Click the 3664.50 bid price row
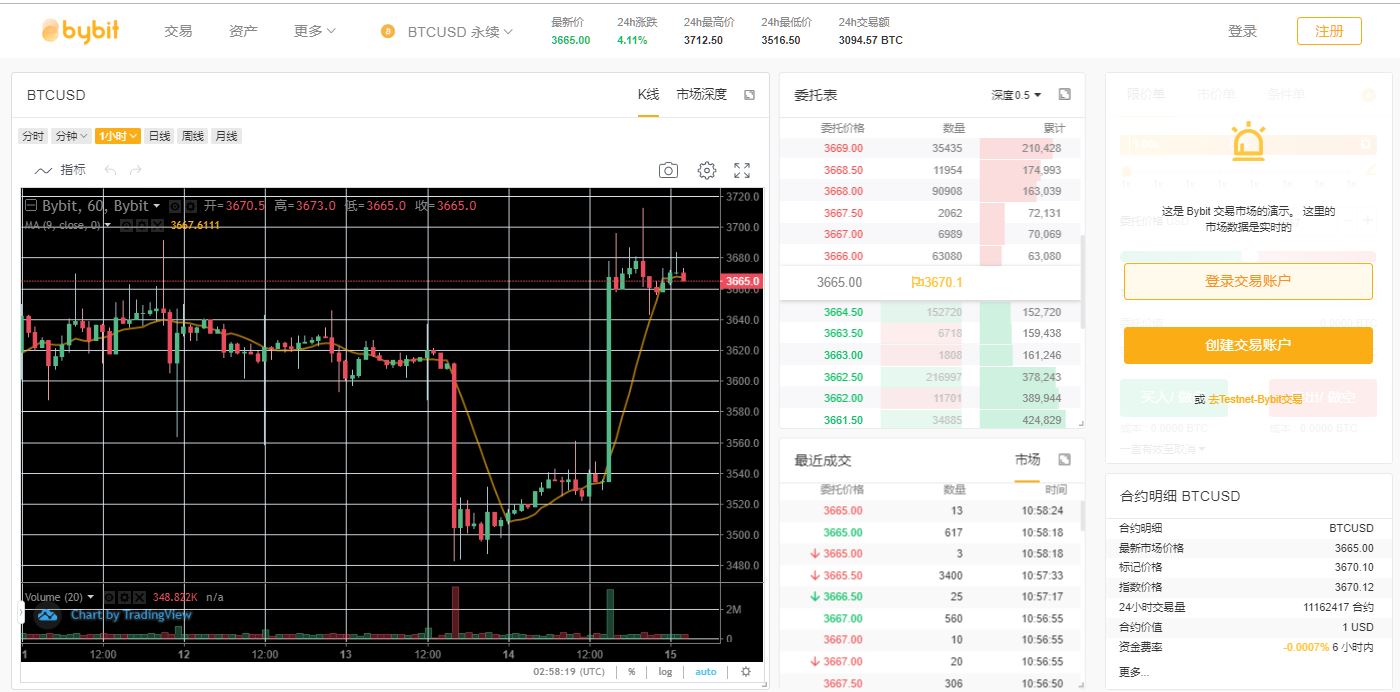This screenshot has width=1400, height=692. click(929, 312)
